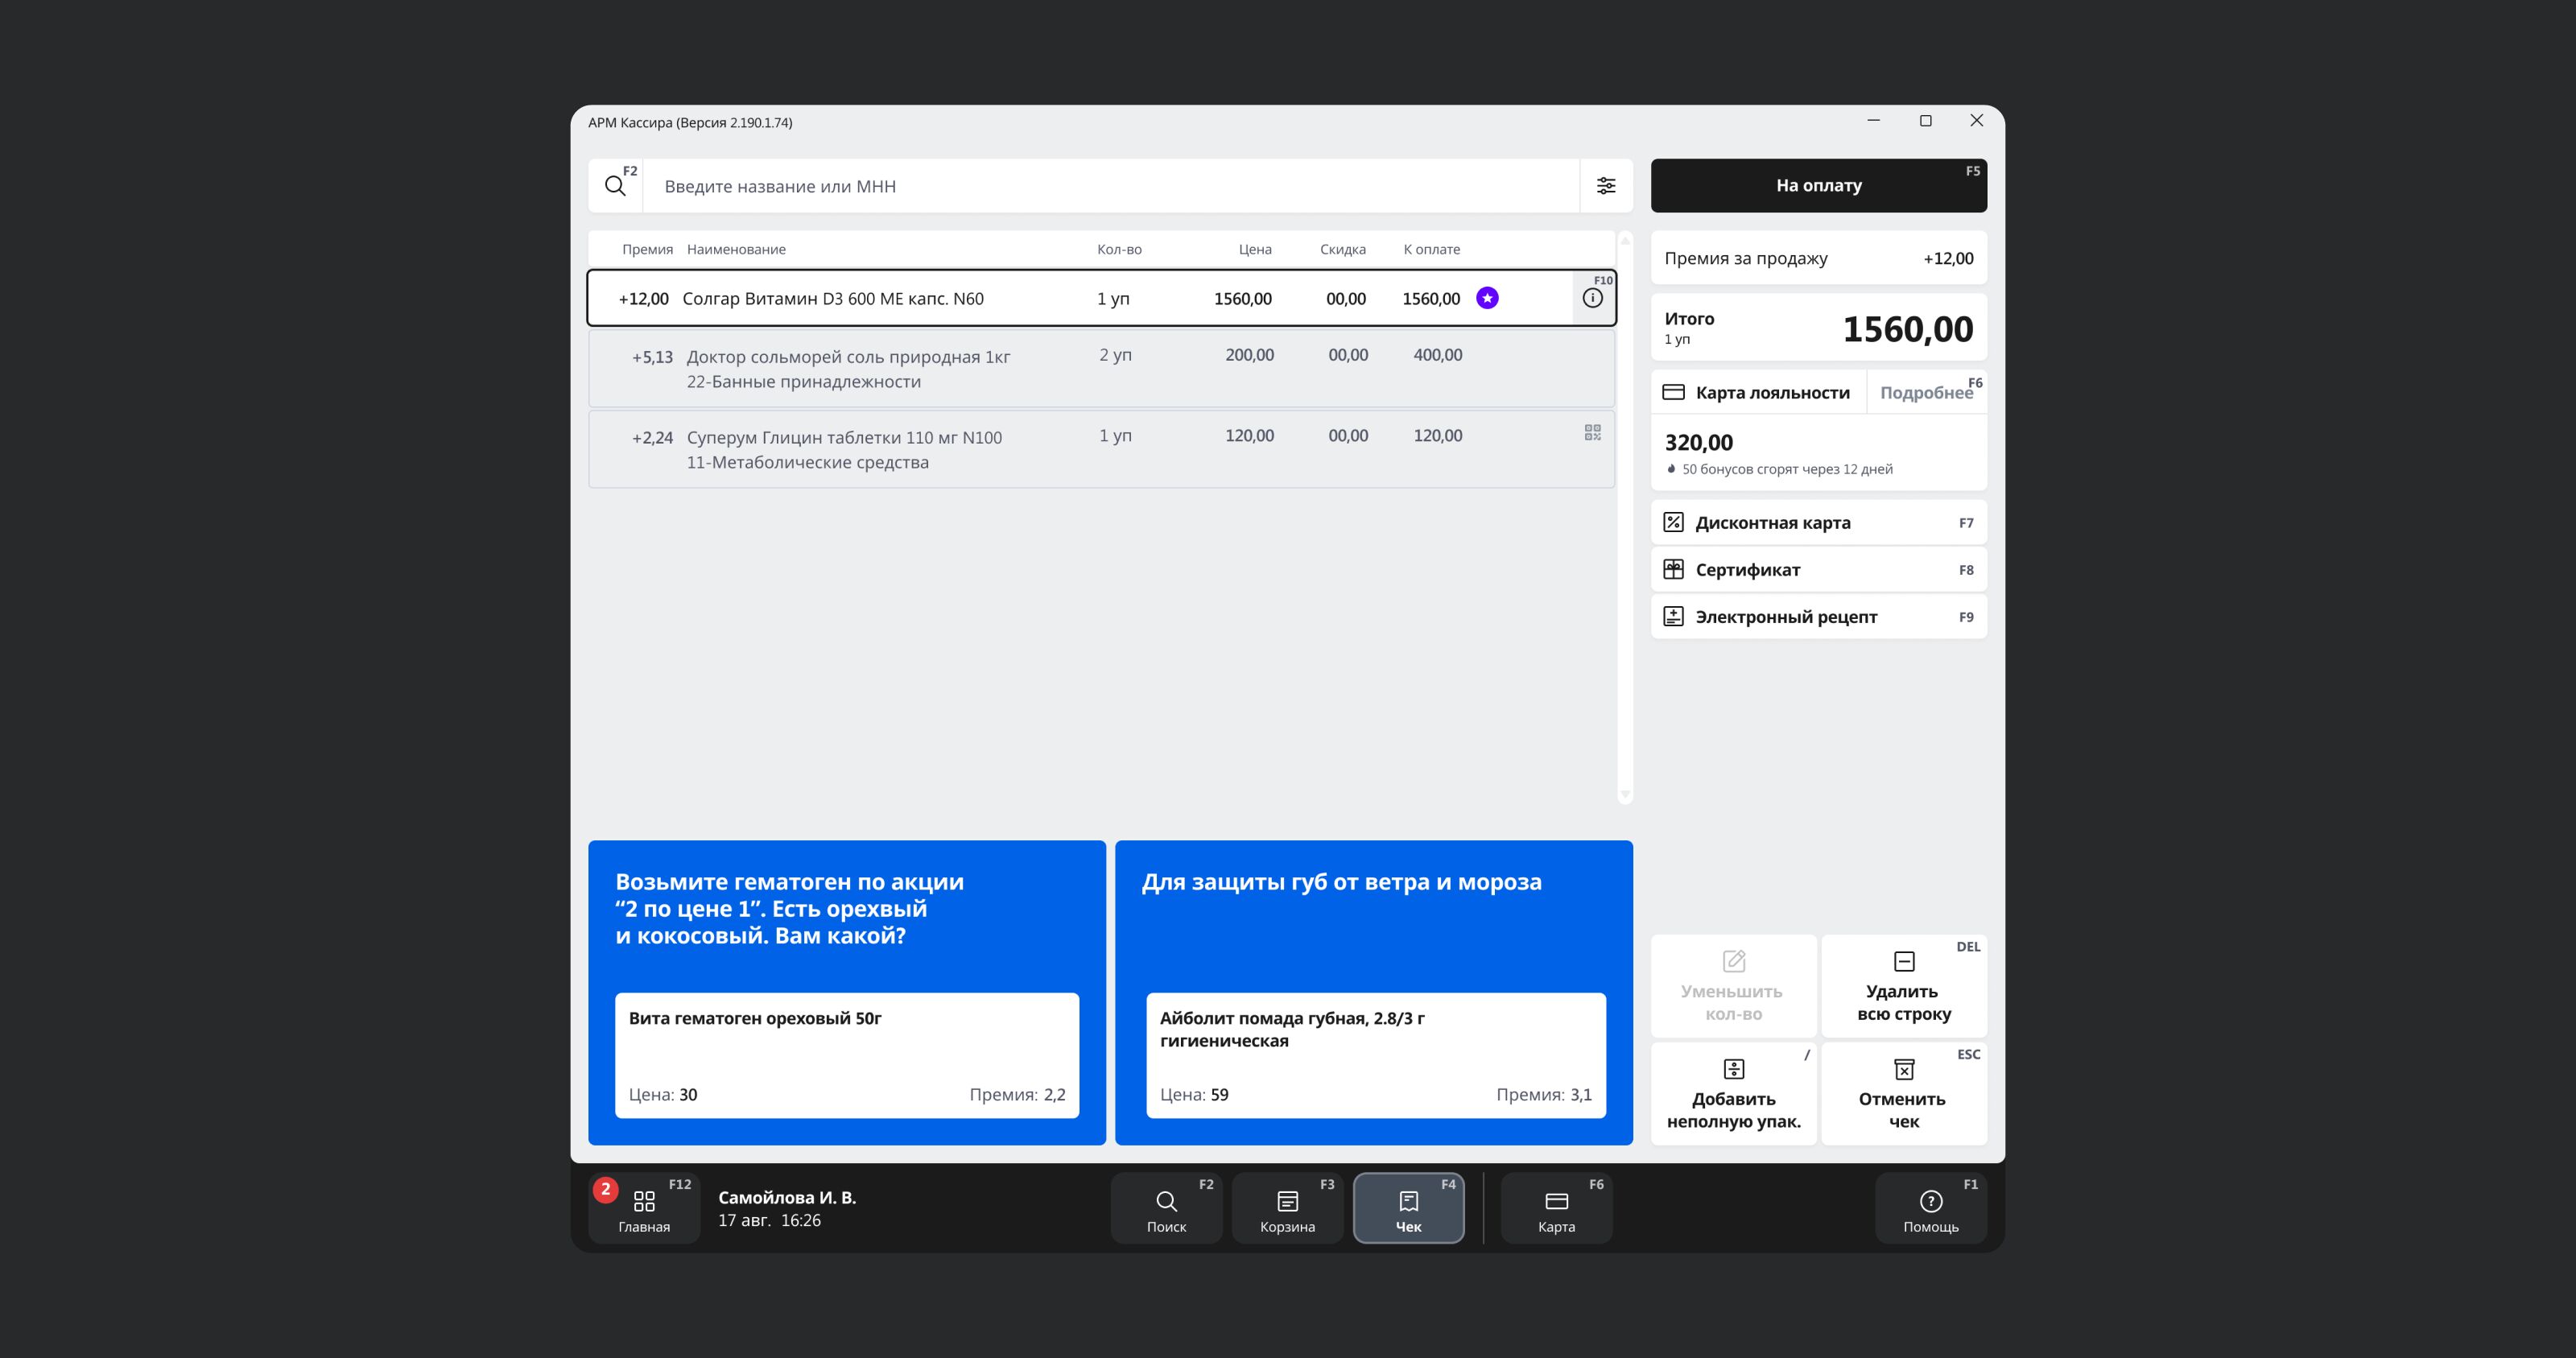Expand Электронный рецепт option
This screenshot has height=1358, width=2576.
pyautogui.click(x=1818, y=617)
